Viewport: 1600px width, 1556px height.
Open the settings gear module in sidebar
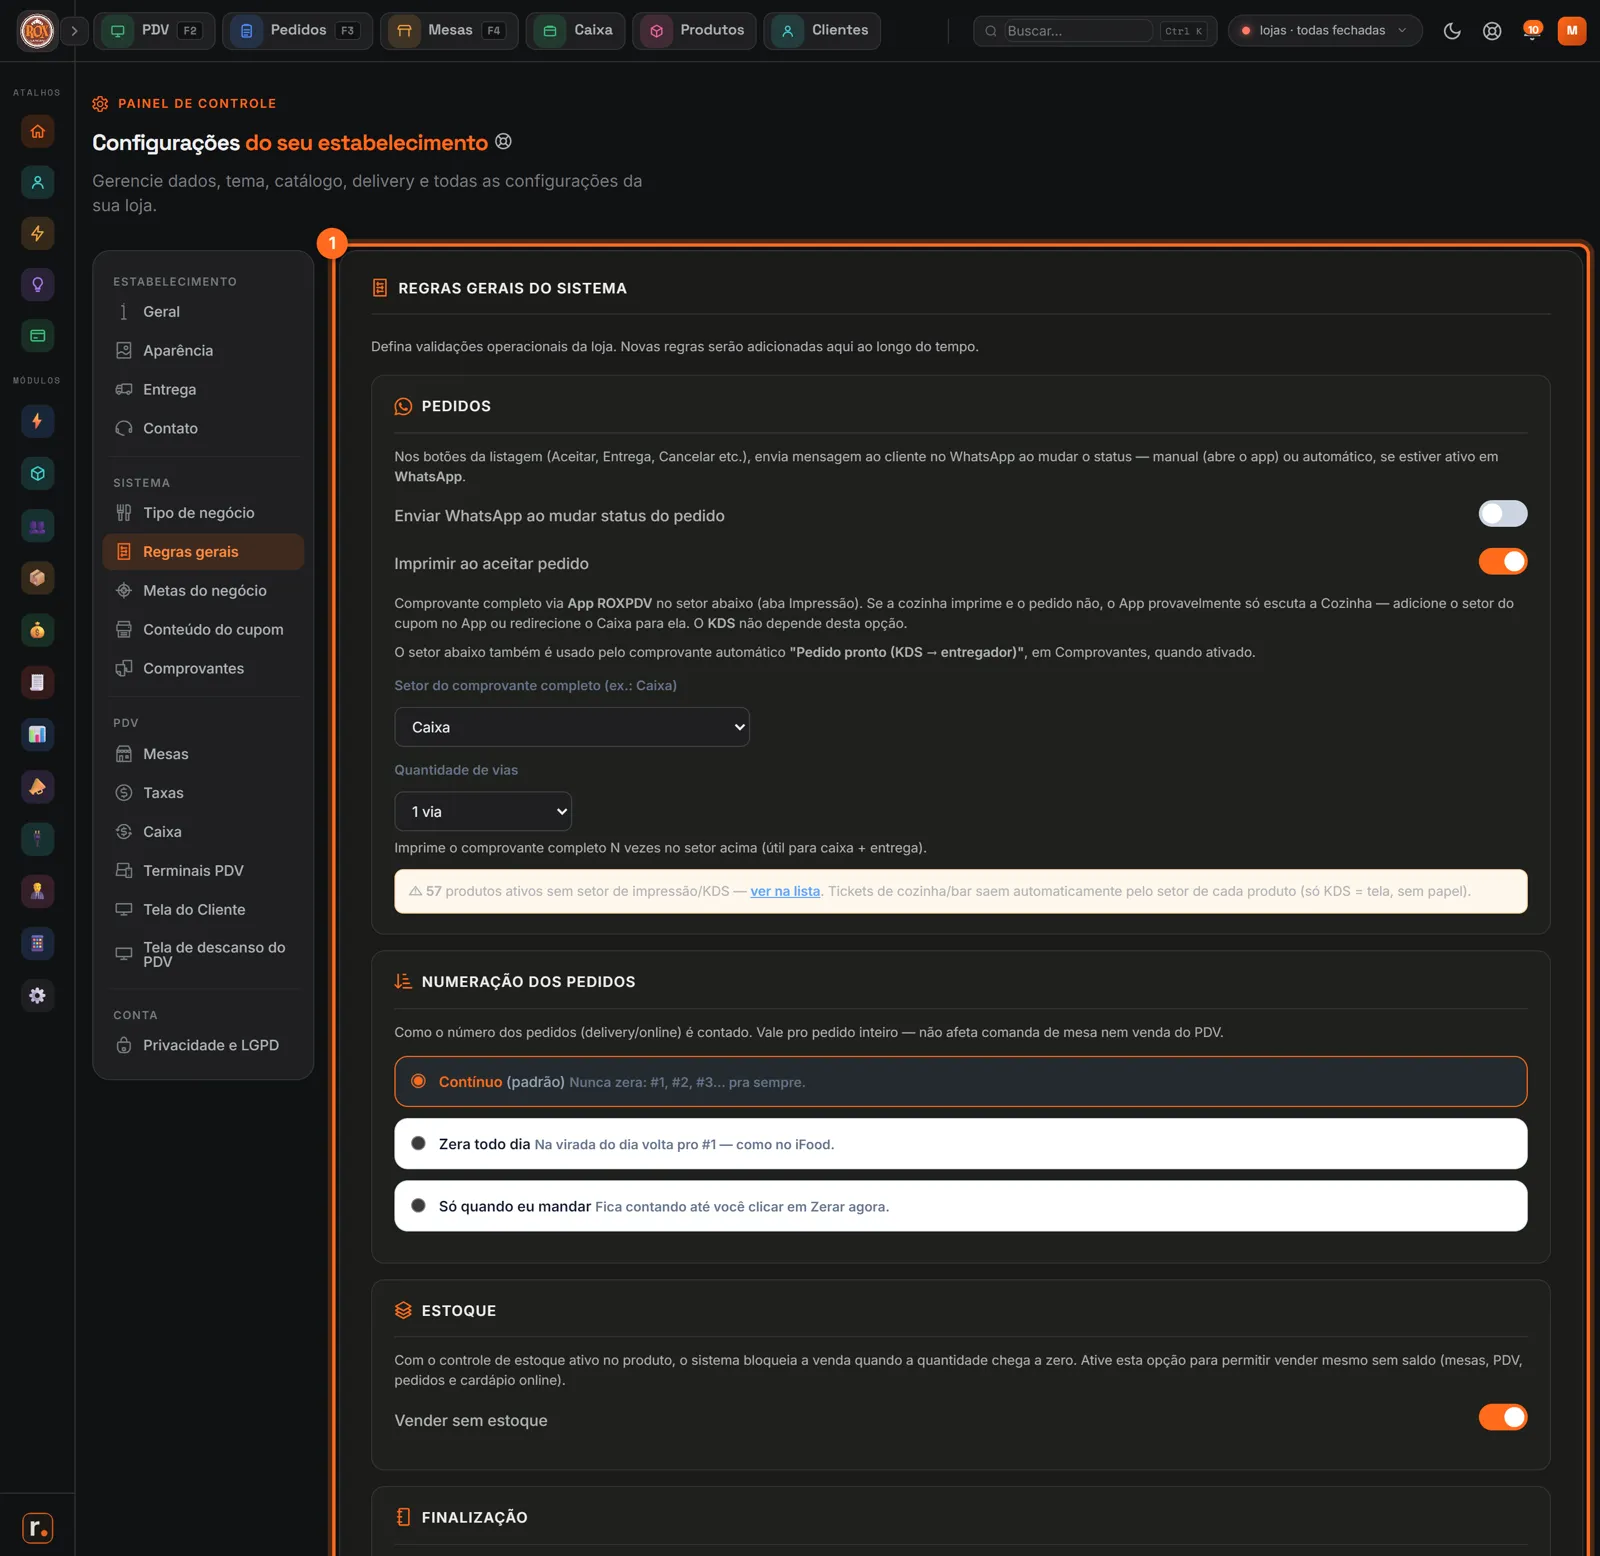coord(37,996)
